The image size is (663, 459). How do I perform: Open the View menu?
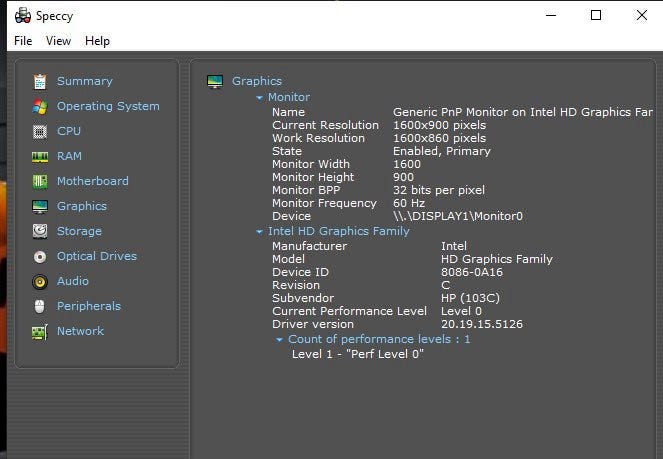pyautogui.click(x=58, y=41)
